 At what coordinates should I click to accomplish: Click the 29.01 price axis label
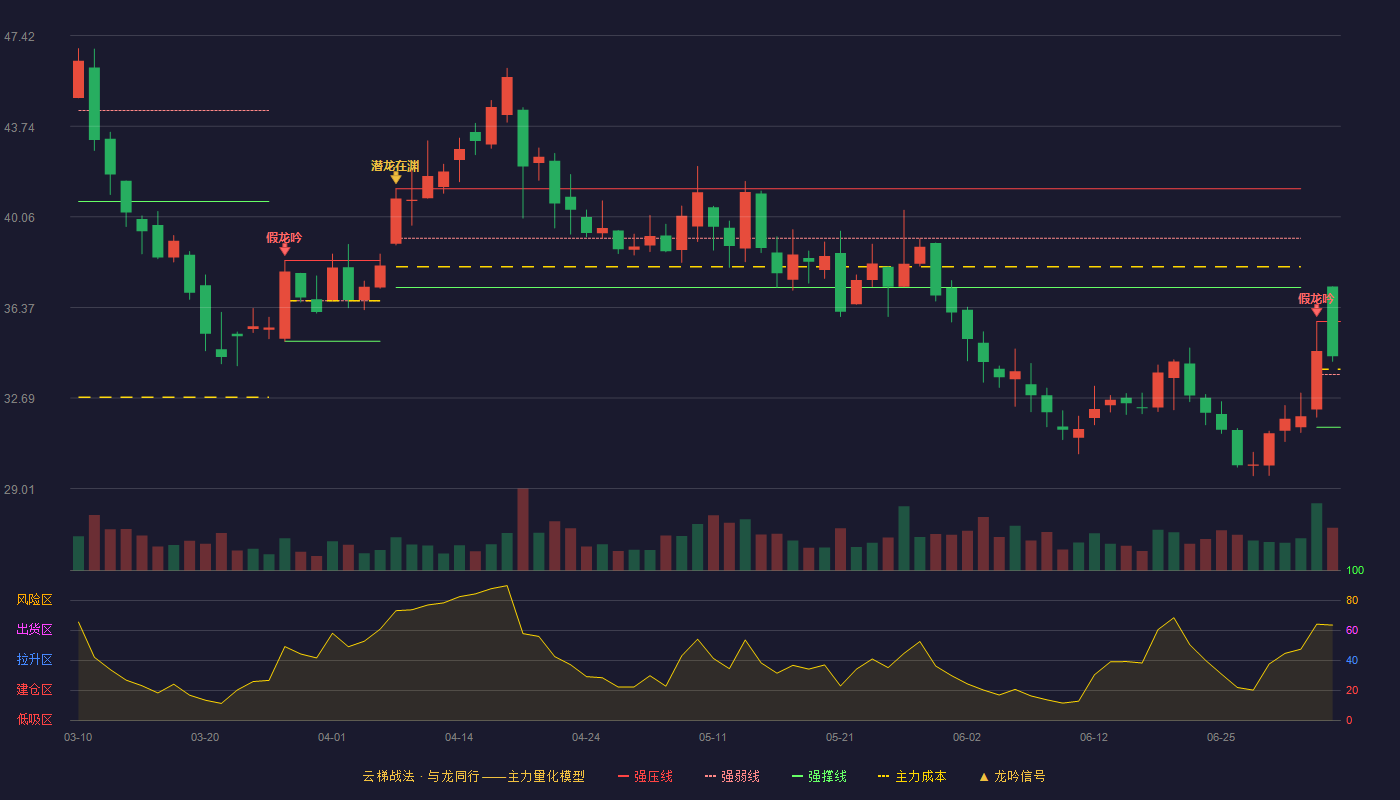[19, 489]
